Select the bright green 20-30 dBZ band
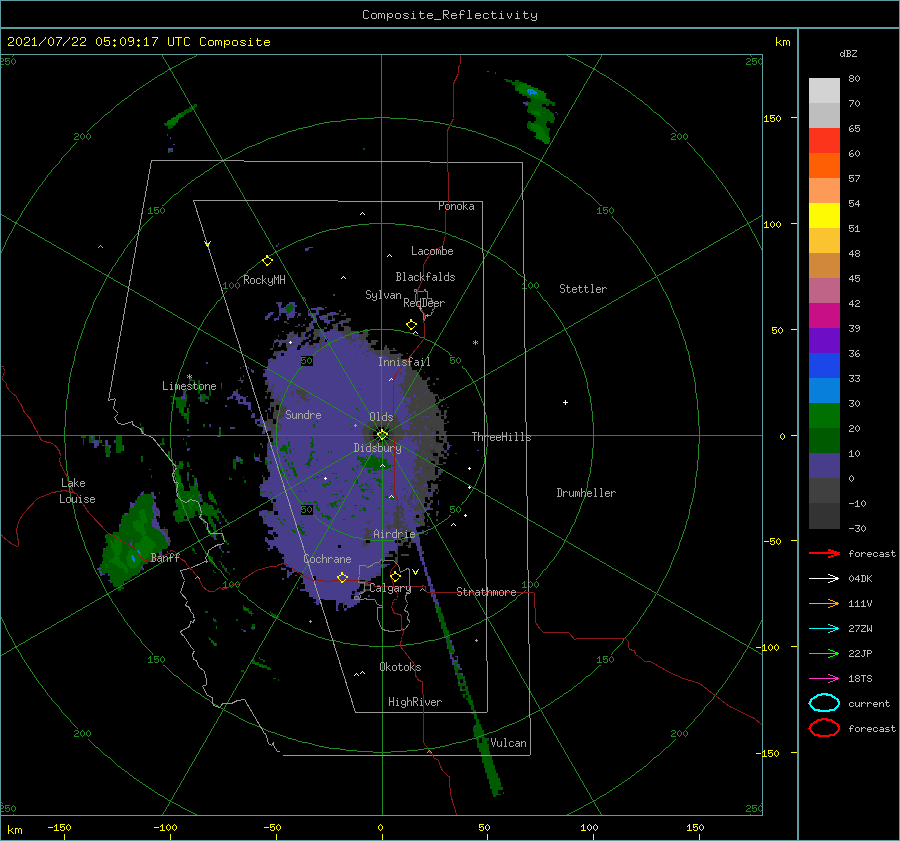This screenshot has width=900, height=841. click(x=824, y=416)
